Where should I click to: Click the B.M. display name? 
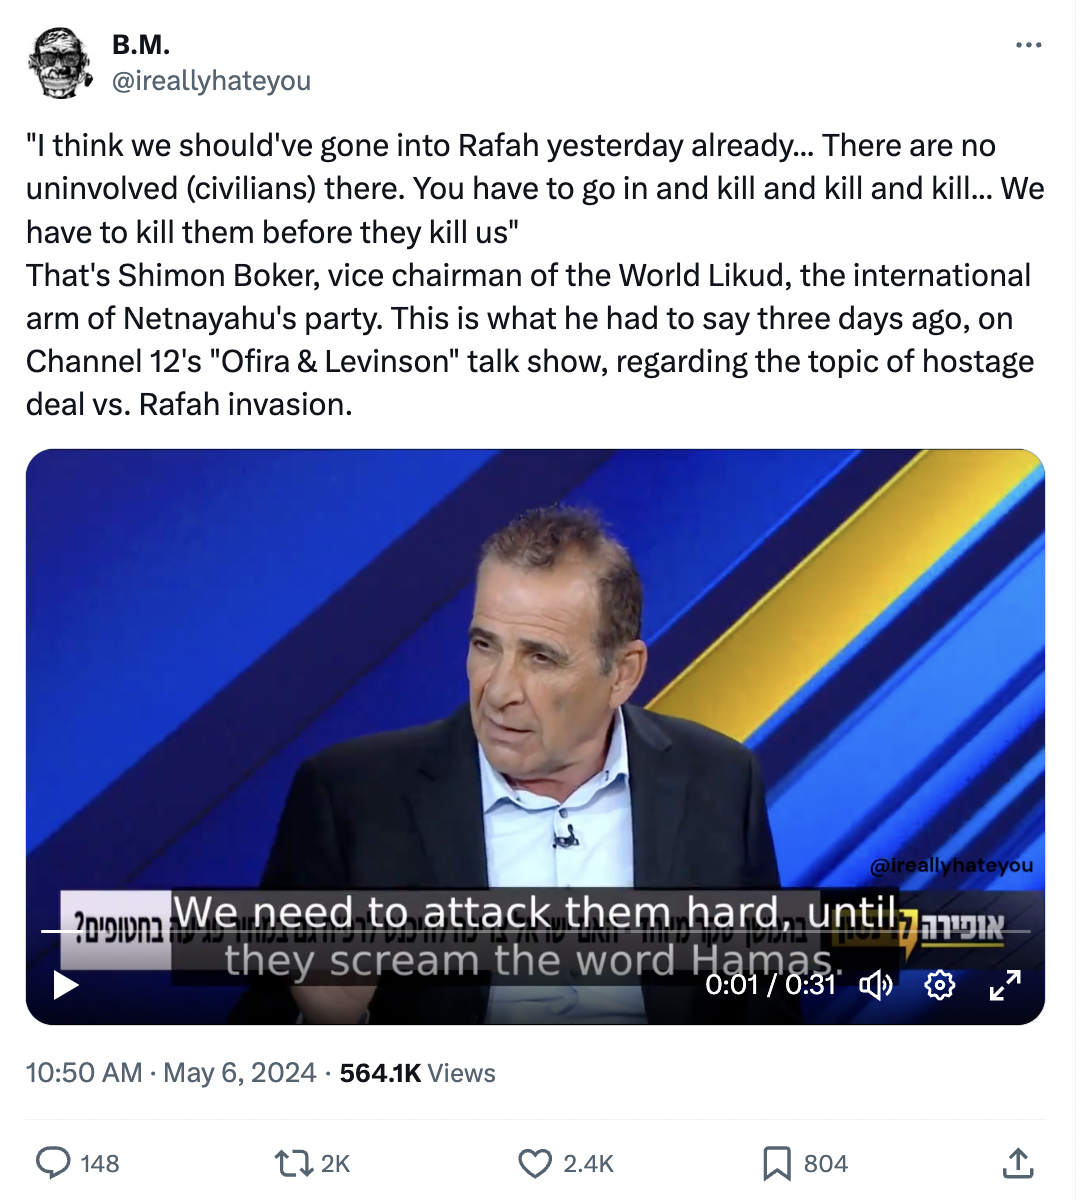pos(141,44)
